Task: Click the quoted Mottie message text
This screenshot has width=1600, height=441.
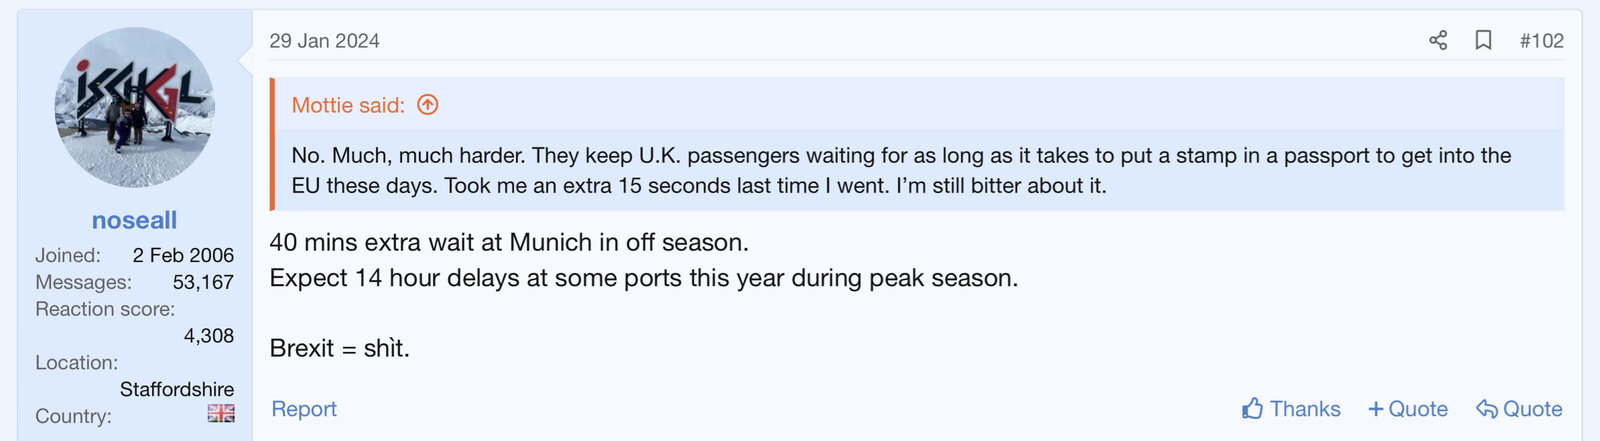Action: coord(900,170)
